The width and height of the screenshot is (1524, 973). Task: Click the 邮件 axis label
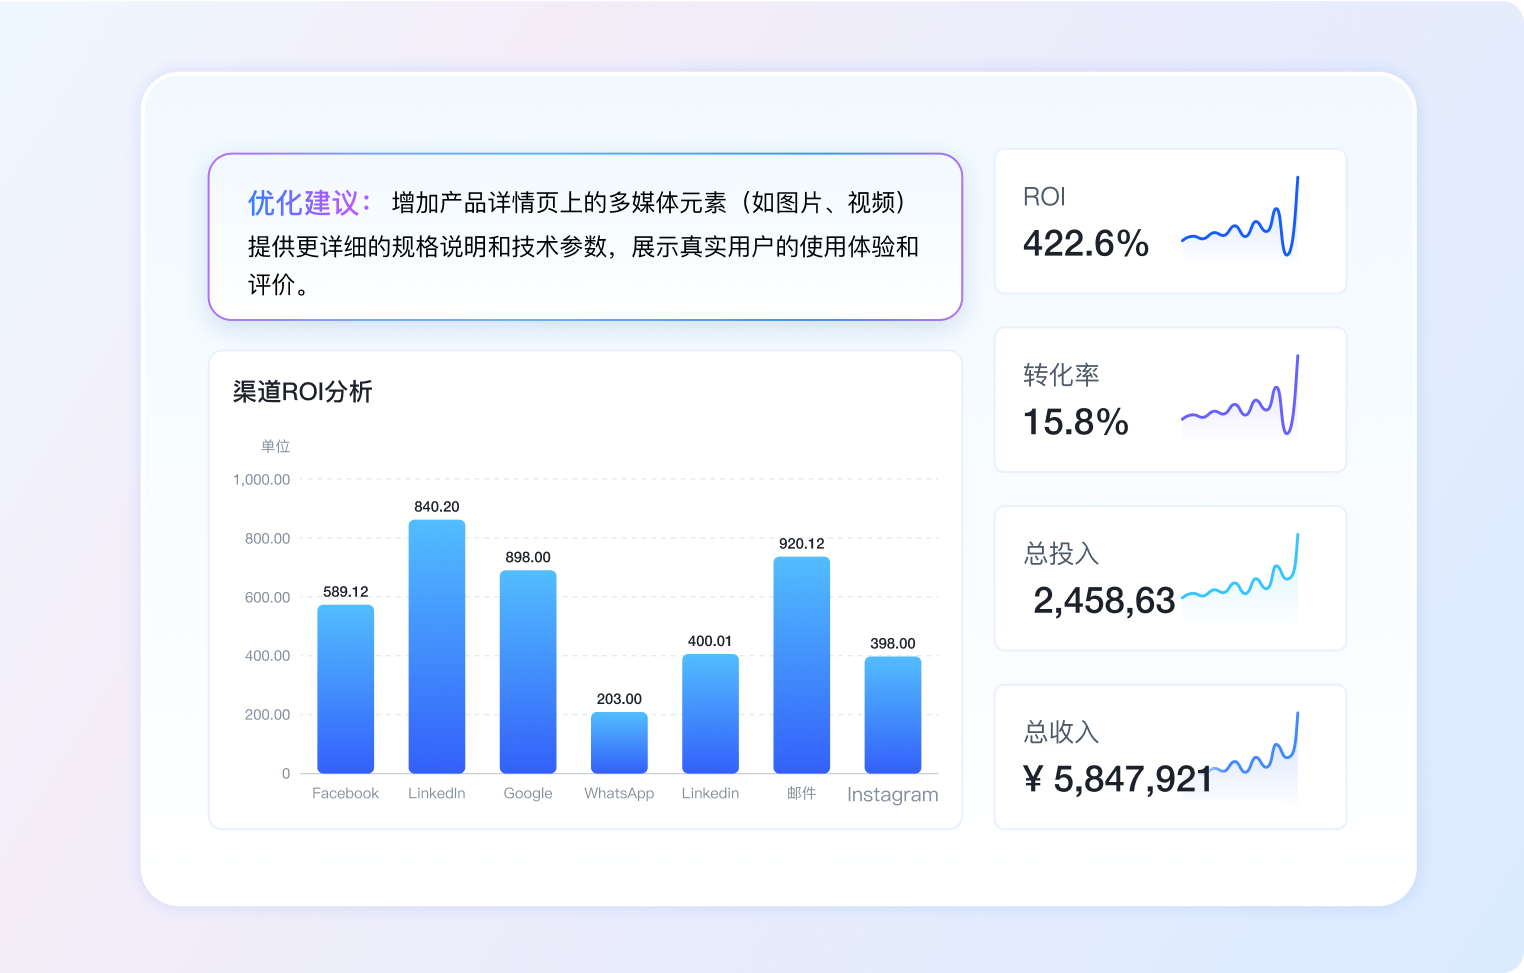pyautogui.click(x=802, y=793)
